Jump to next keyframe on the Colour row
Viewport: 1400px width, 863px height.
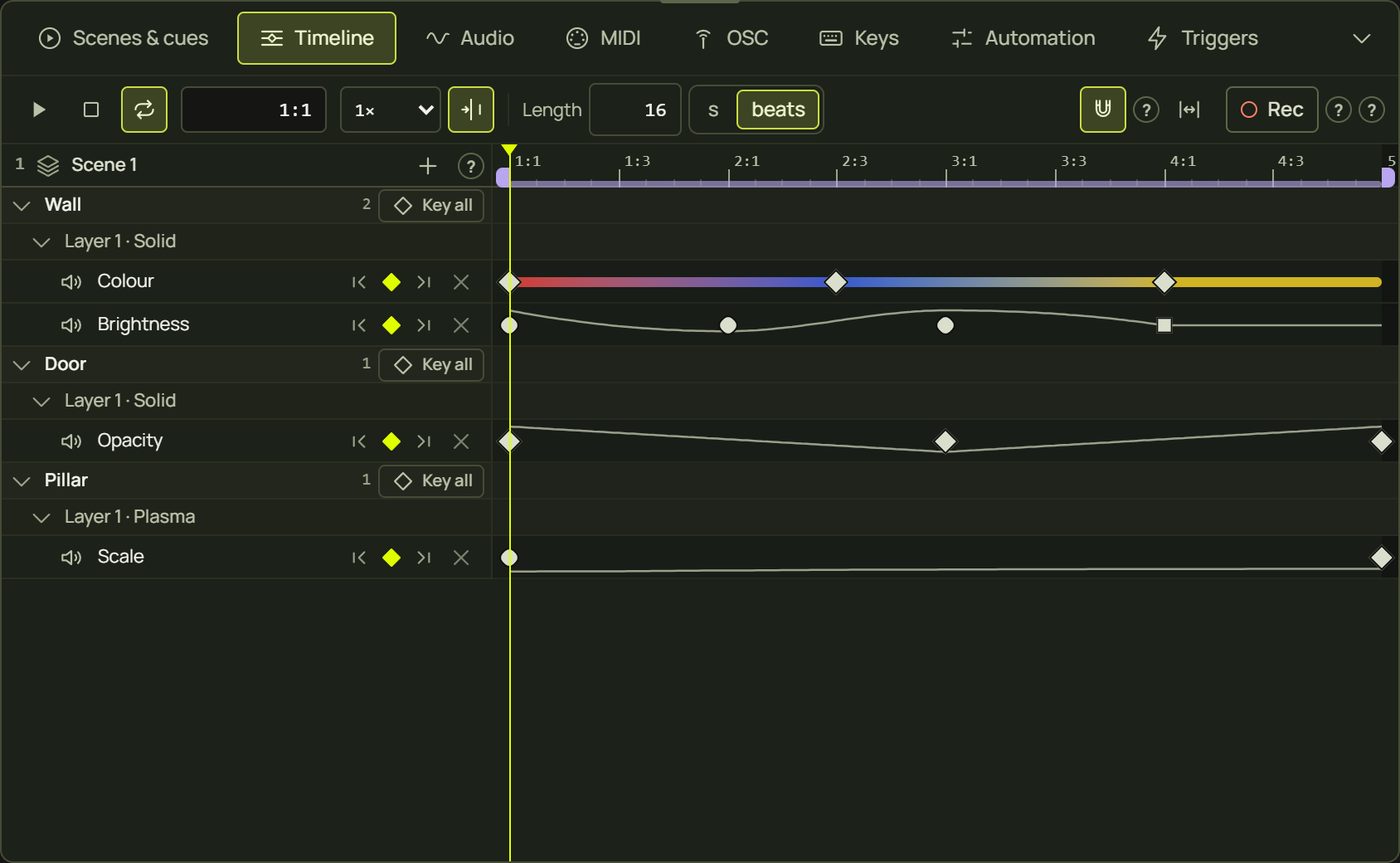coord(424,282)
